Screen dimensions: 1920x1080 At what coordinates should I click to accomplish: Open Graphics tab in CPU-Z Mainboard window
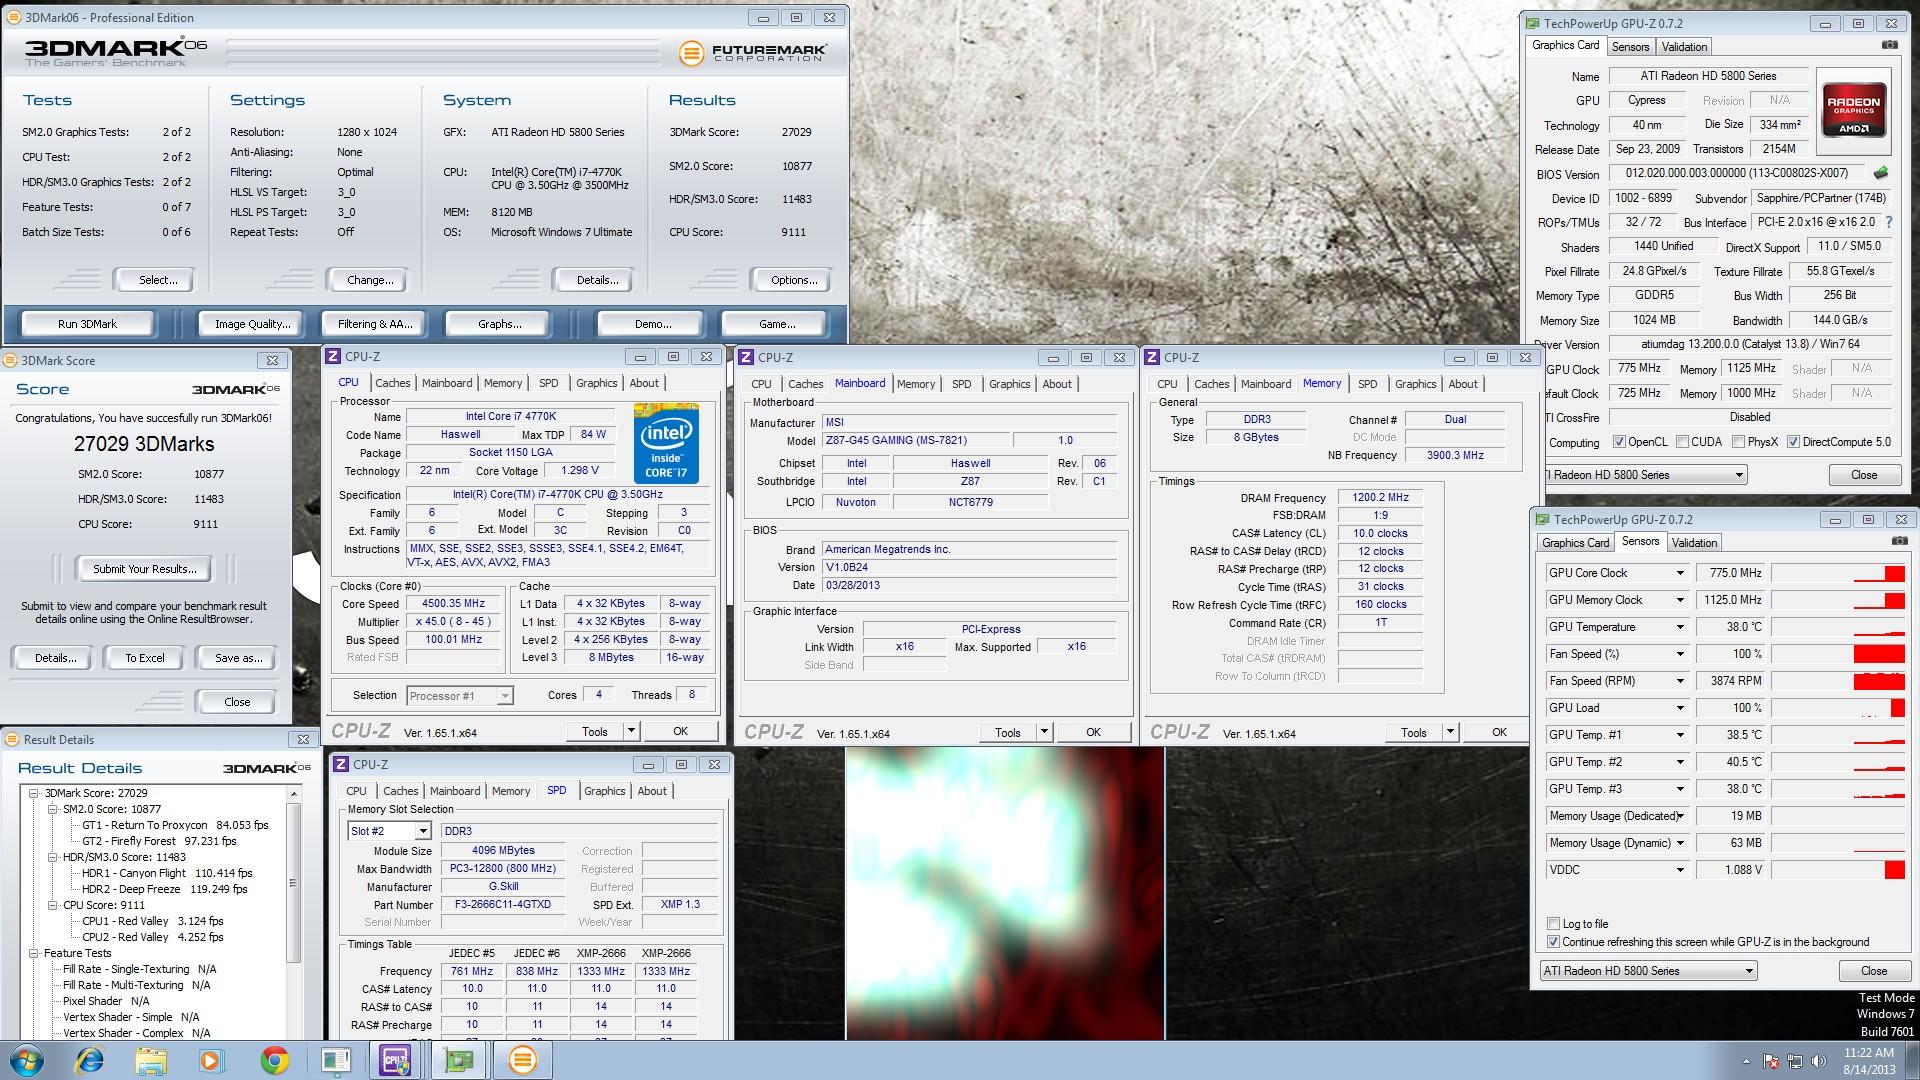coord(1009,384)
